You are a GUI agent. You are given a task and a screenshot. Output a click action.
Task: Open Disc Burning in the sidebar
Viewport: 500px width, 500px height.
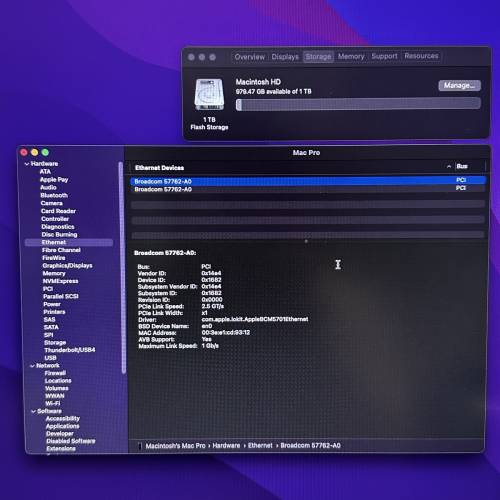click(x=59, y=235)
